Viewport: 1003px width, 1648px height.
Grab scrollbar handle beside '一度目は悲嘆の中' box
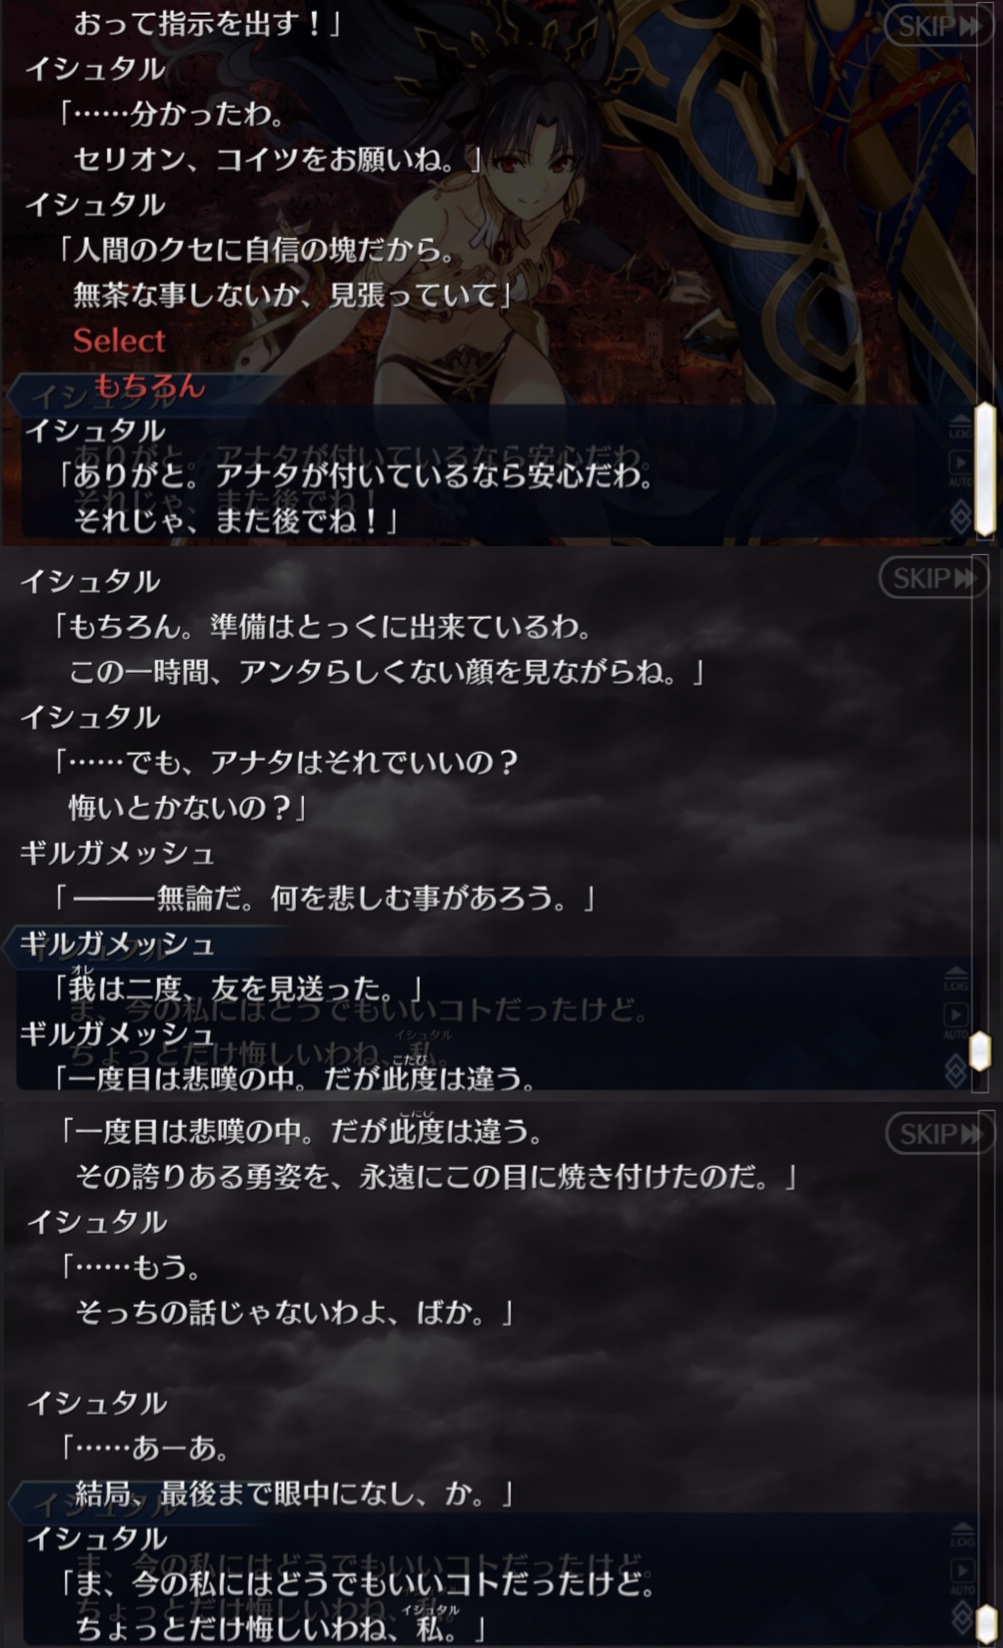coord(981,1050)
